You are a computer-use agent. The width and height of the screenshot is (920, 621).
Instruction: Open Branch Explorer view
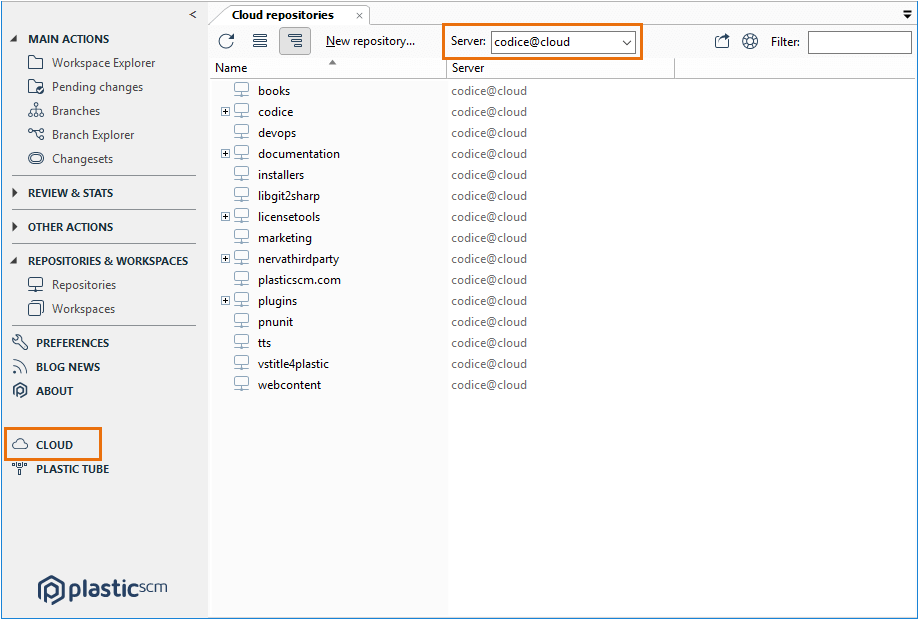point(93,134)
